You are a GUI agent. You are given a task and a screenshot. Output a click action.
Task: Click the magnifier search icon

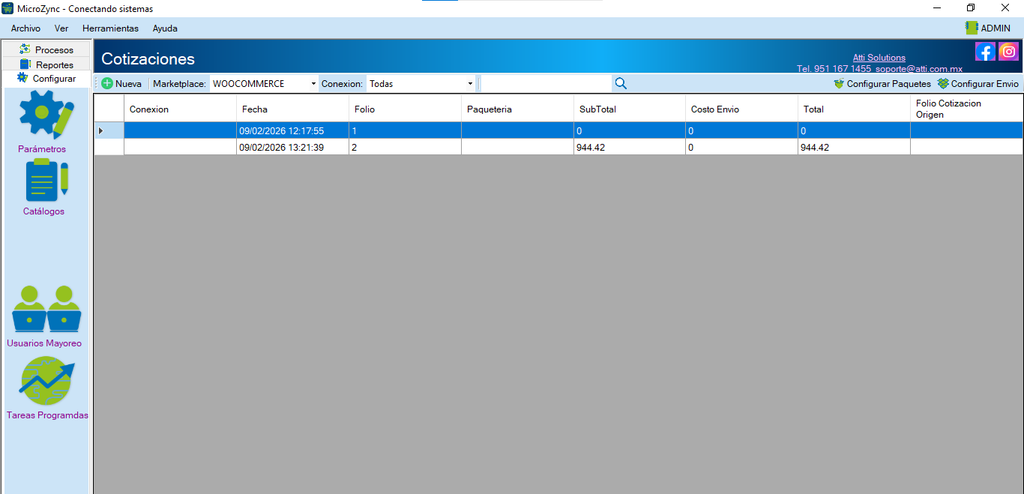click(x=620, y=84)
